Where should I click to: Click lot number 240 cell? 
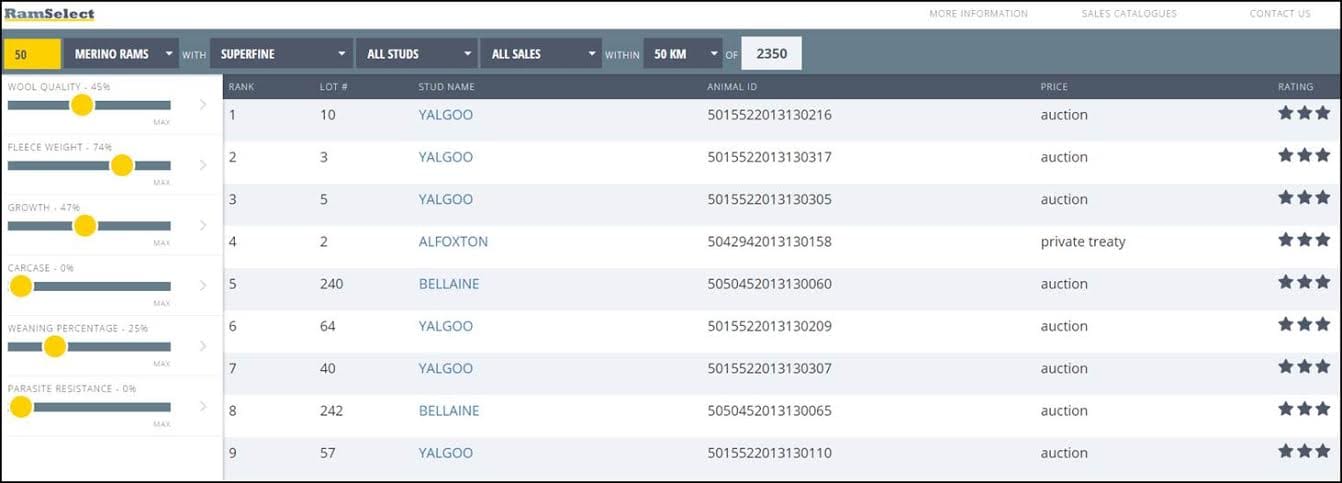pos(331,284)
